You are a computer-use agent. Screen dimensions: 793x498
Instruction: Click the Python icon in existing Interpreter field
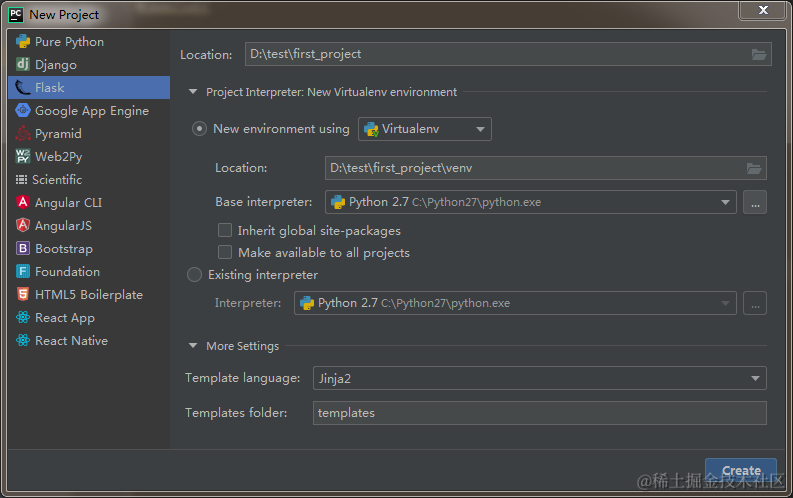click(306, 303)
